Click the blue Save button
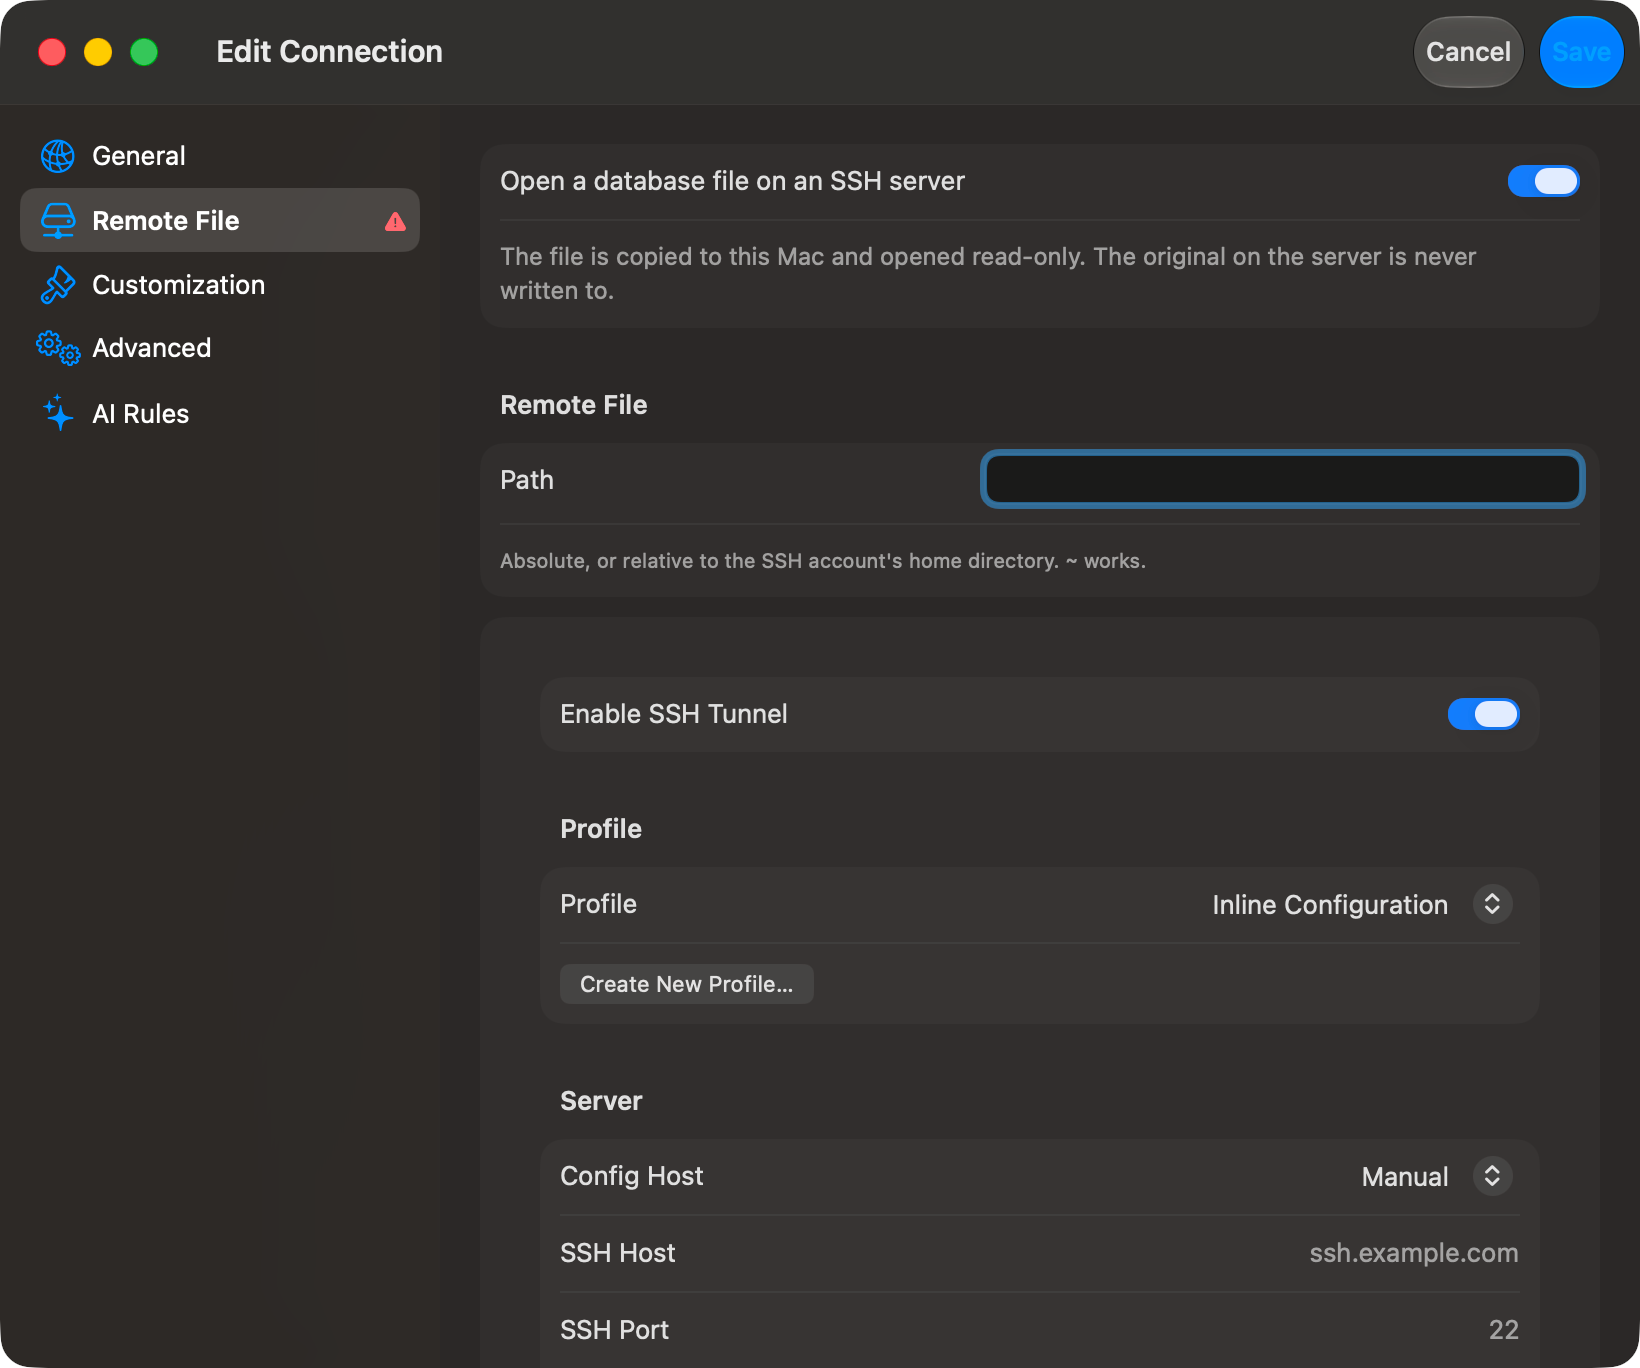Viewport: 1640px width, 1368px height. coord(1581,52)
